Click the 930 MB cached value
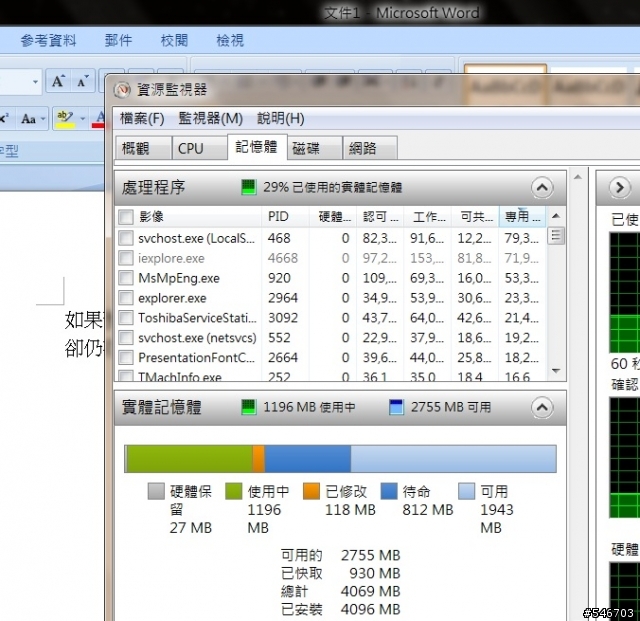The height and width of the screenshot is (621, 640). coord(374,573)
